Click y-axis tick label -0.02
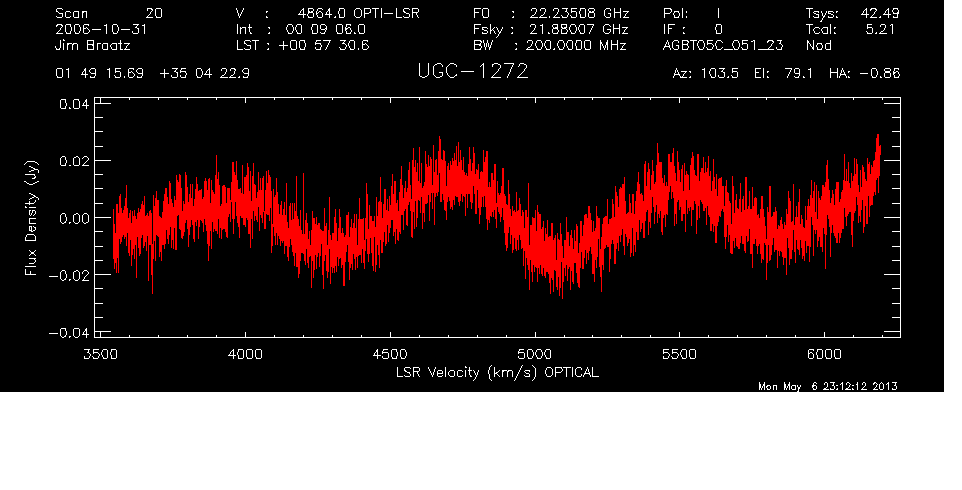This screenshot has width=962, height=490. tap(69, 275)
